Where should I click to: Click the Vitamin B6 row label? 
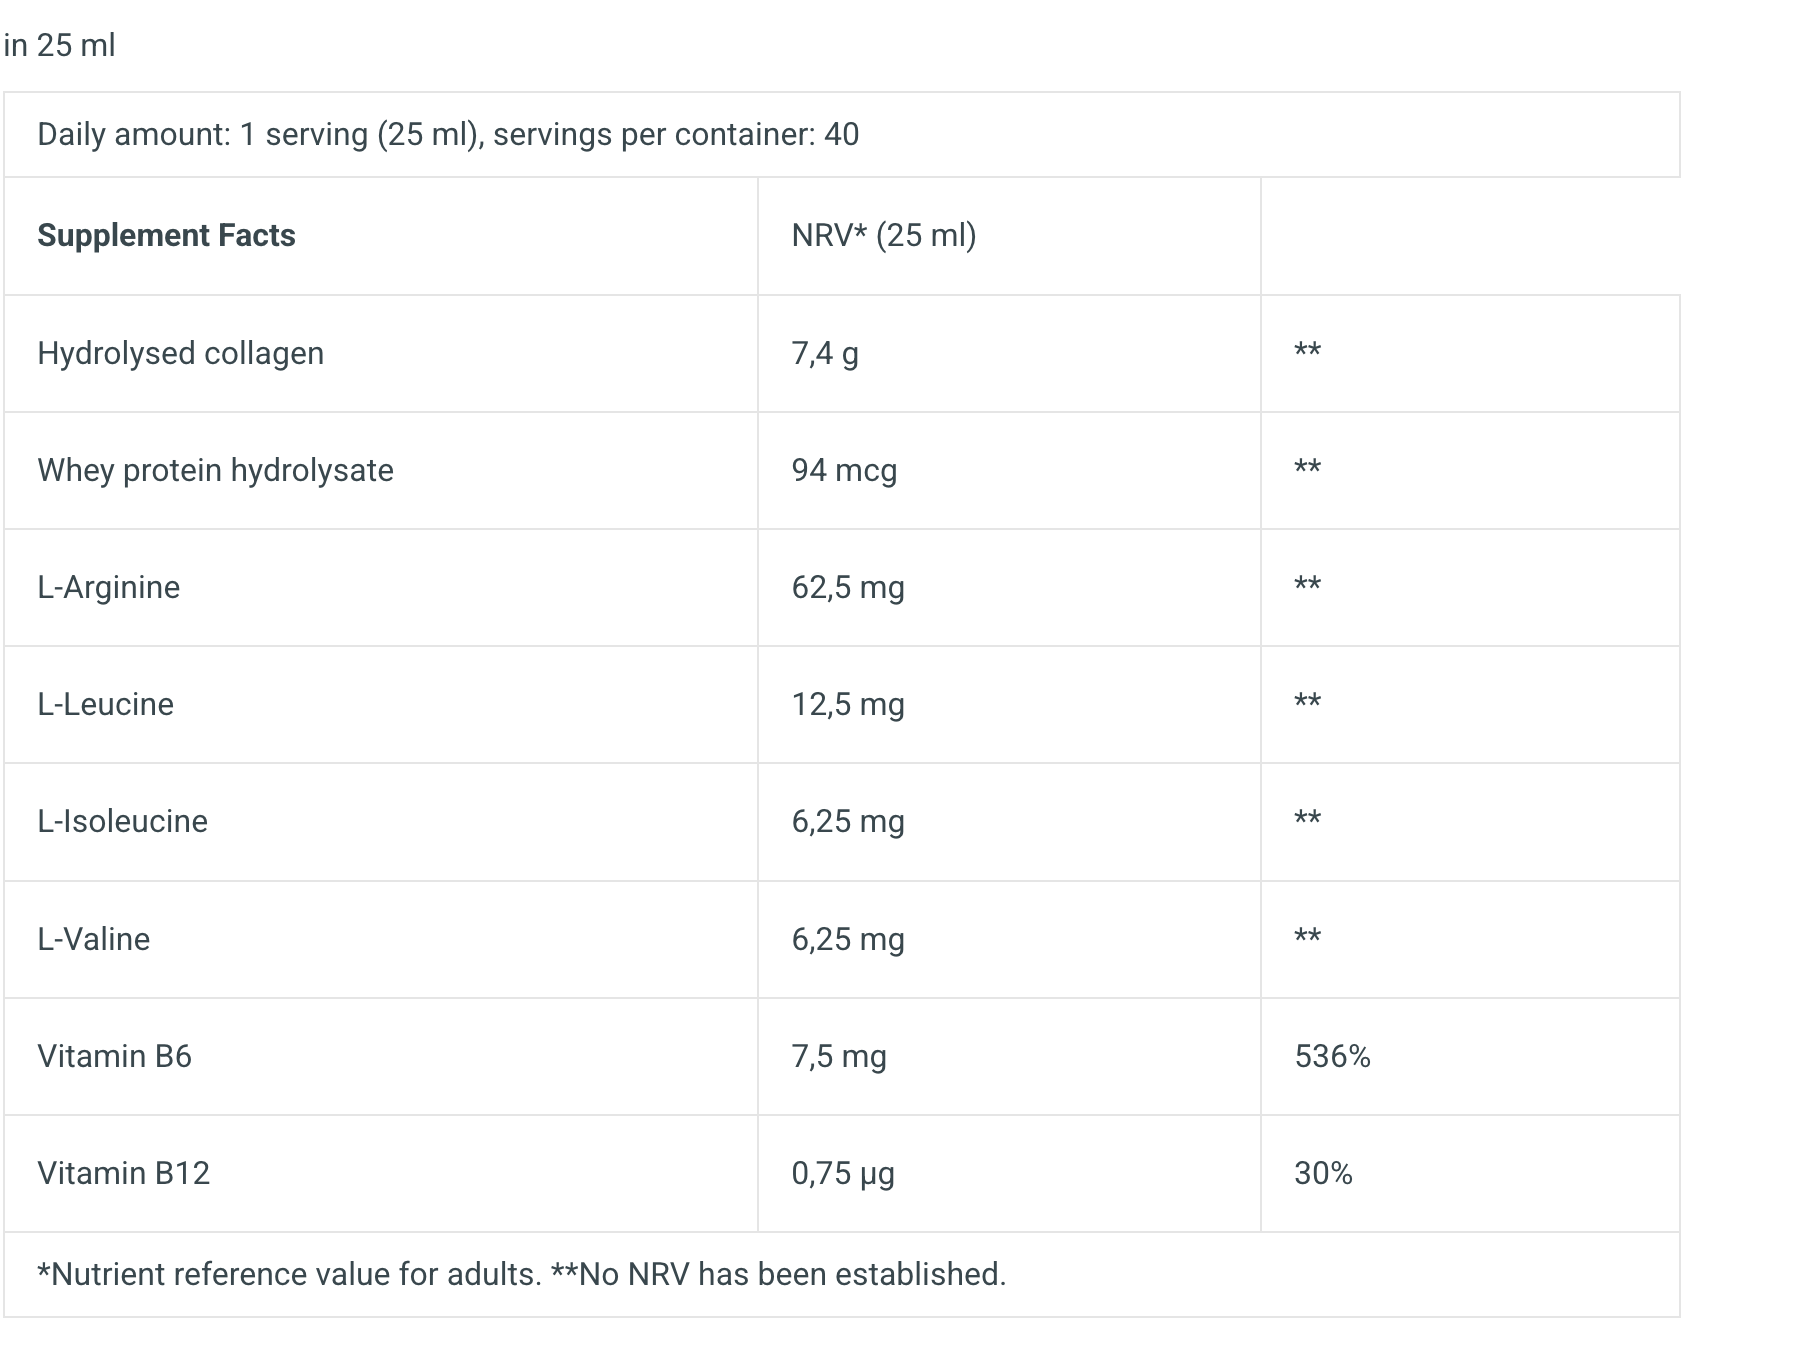(114, 1057)
